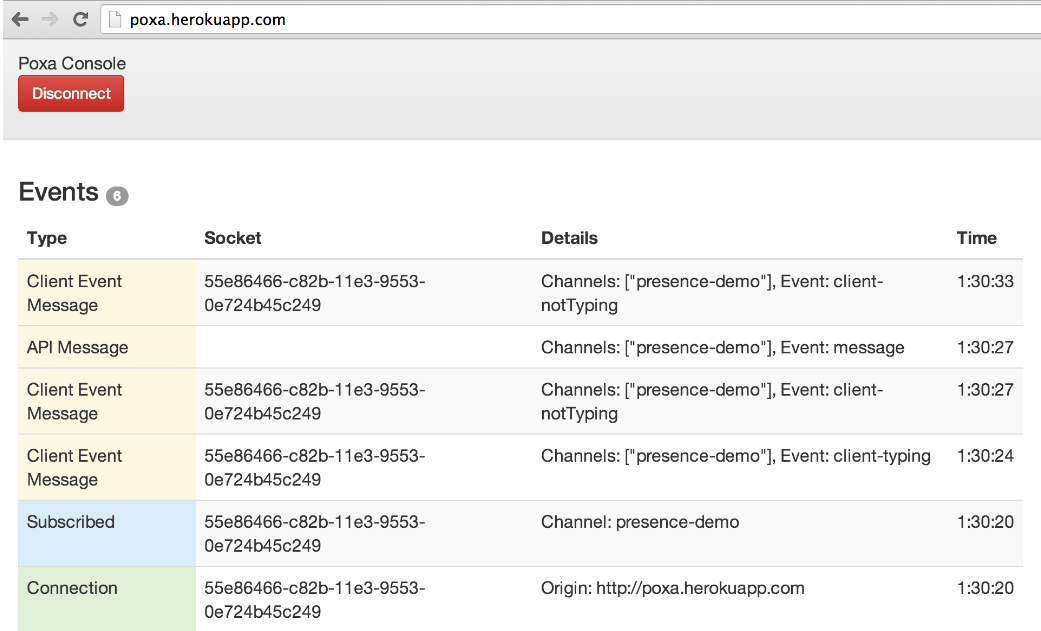Click the browser back arrow
The height and width of the screenshot is (631, 1041).
pyautogui.click(x=21, y=20)
